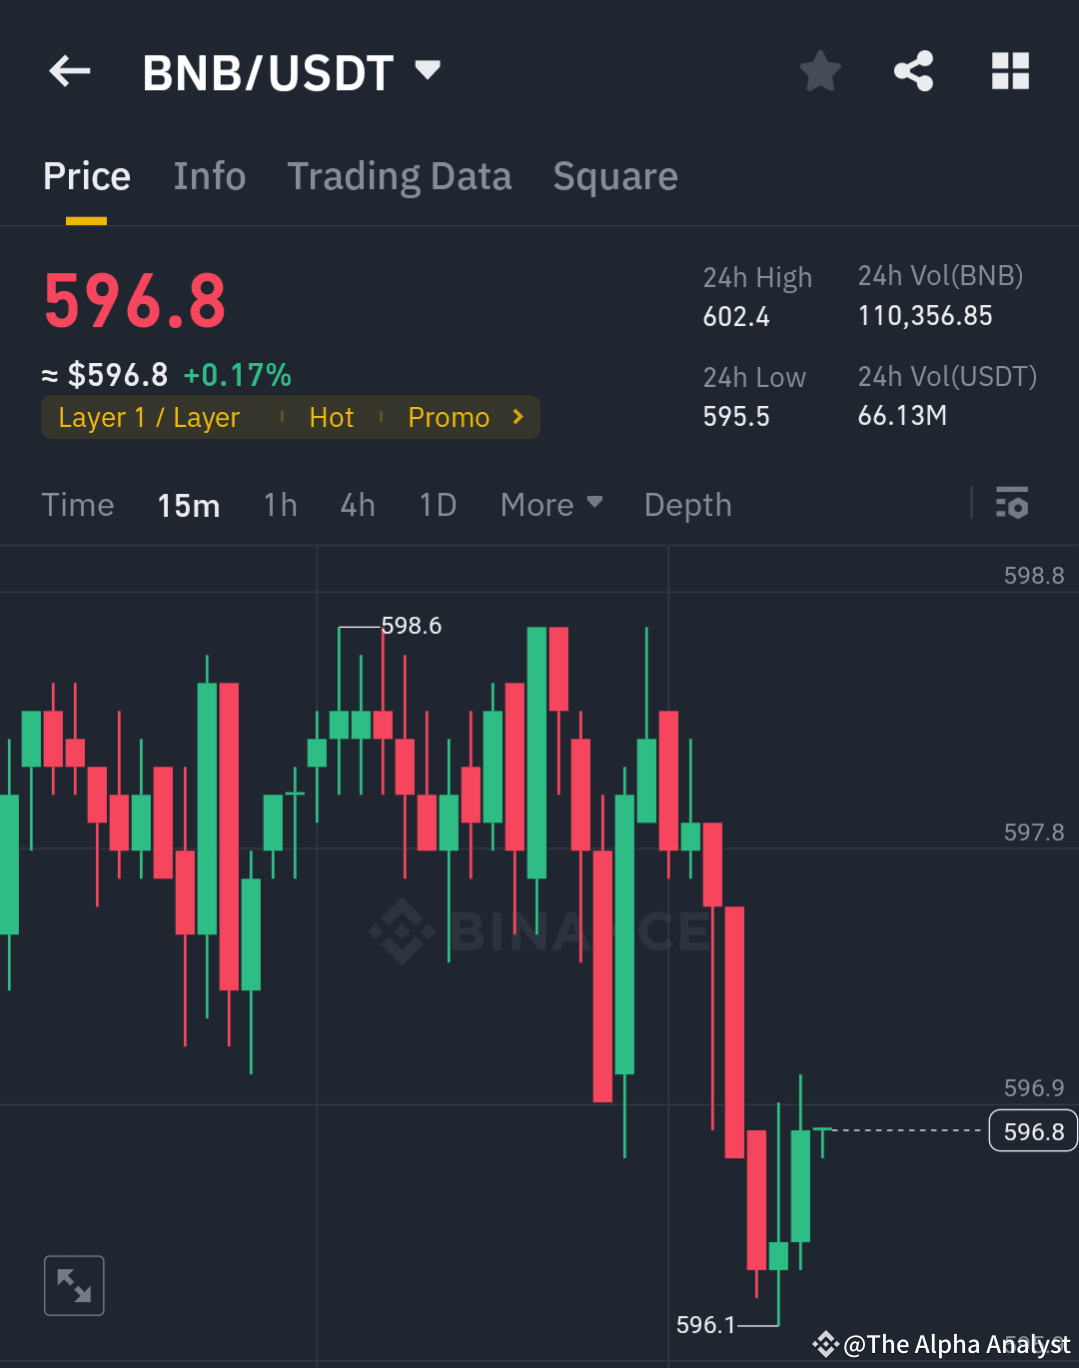Tap the Hot label link
Screen dimensions: 1079x1368
tap(331, 417)
